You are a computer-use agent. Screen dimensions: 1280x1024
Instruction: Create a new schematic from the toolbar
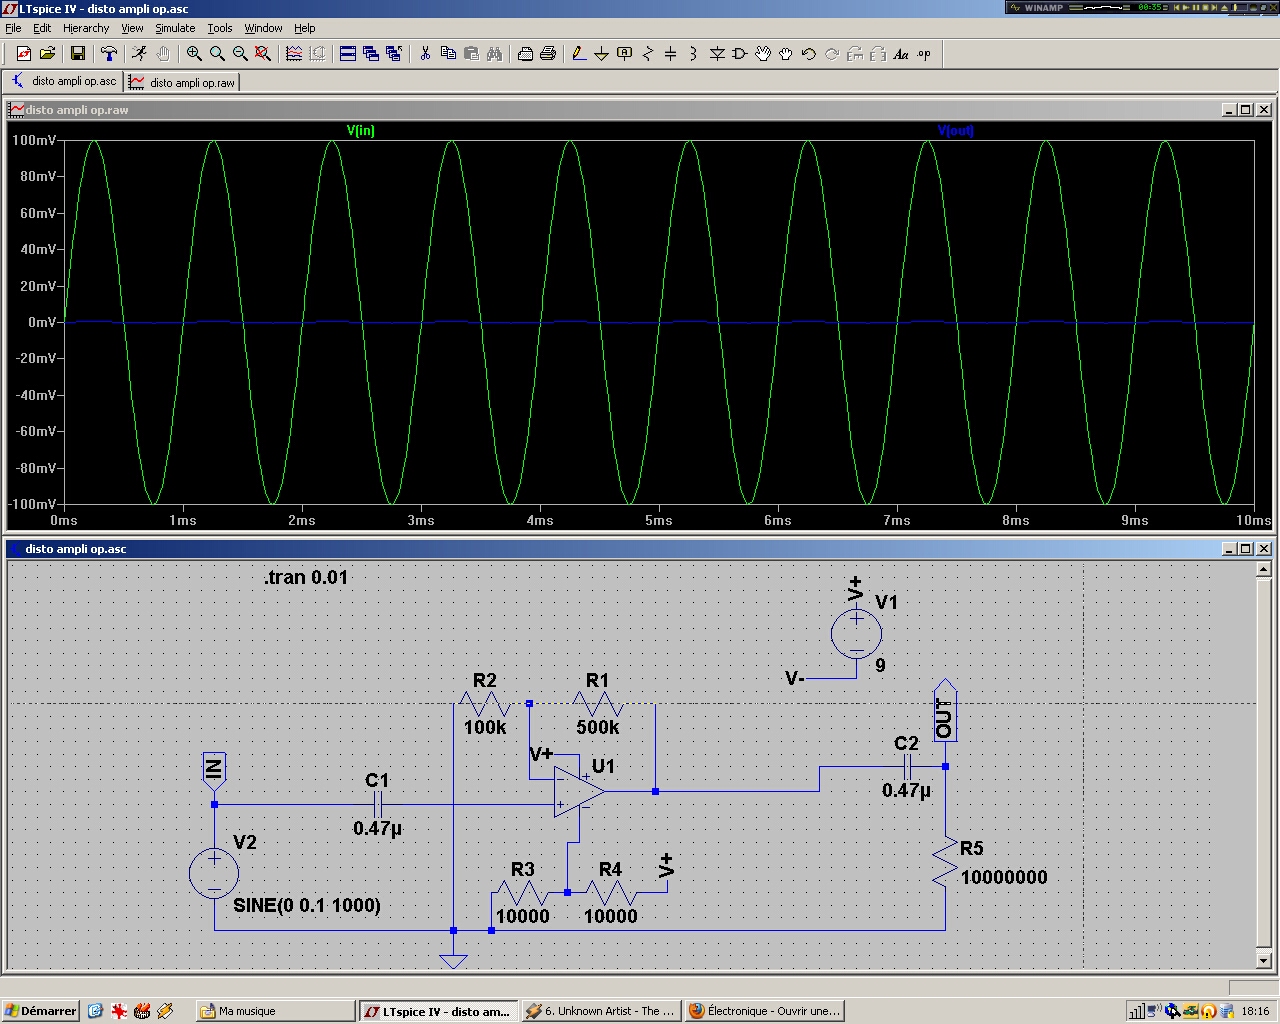click(x=24, y=54)
